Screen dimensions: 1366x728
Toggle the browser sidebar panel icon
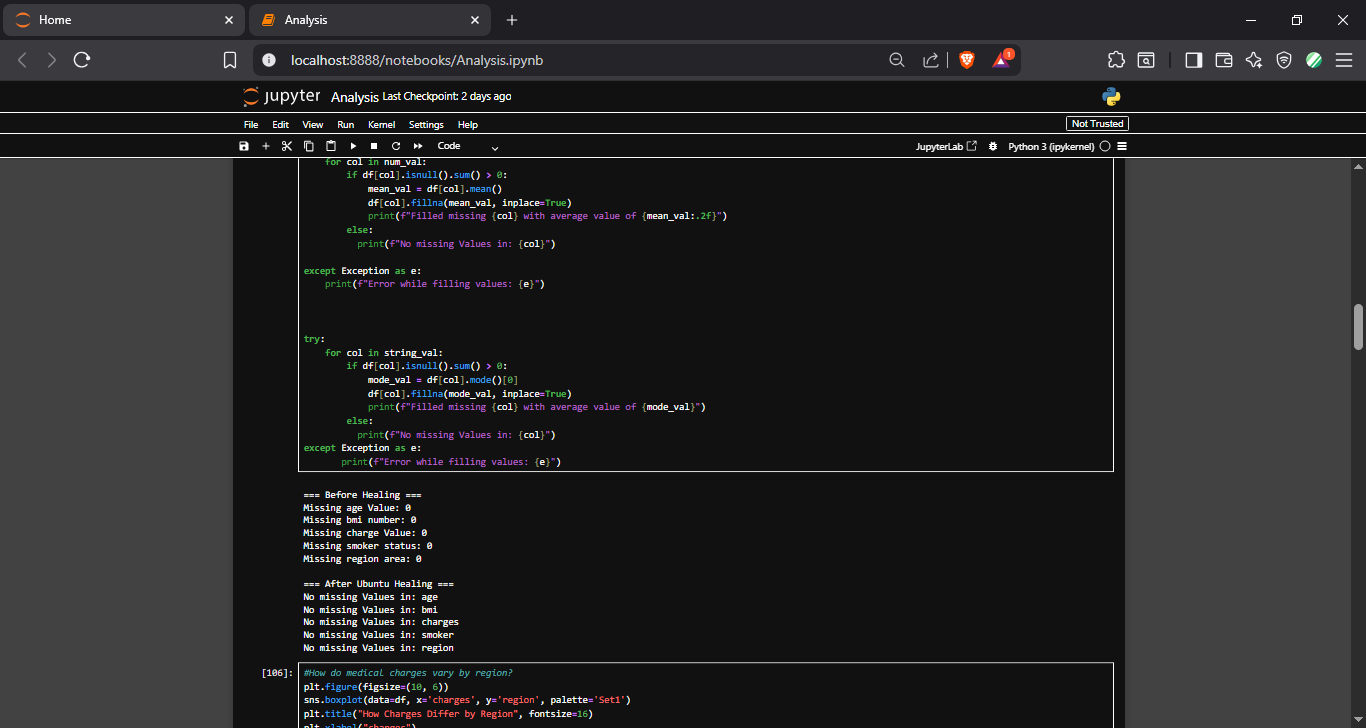coord(1193,60)
